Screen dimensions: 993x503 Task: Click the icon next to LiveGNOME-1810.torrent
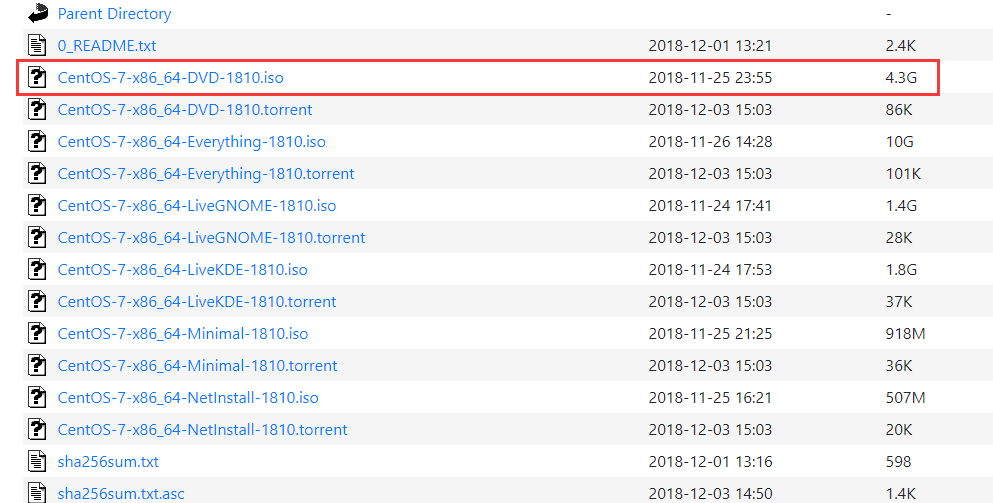(37, 237)
